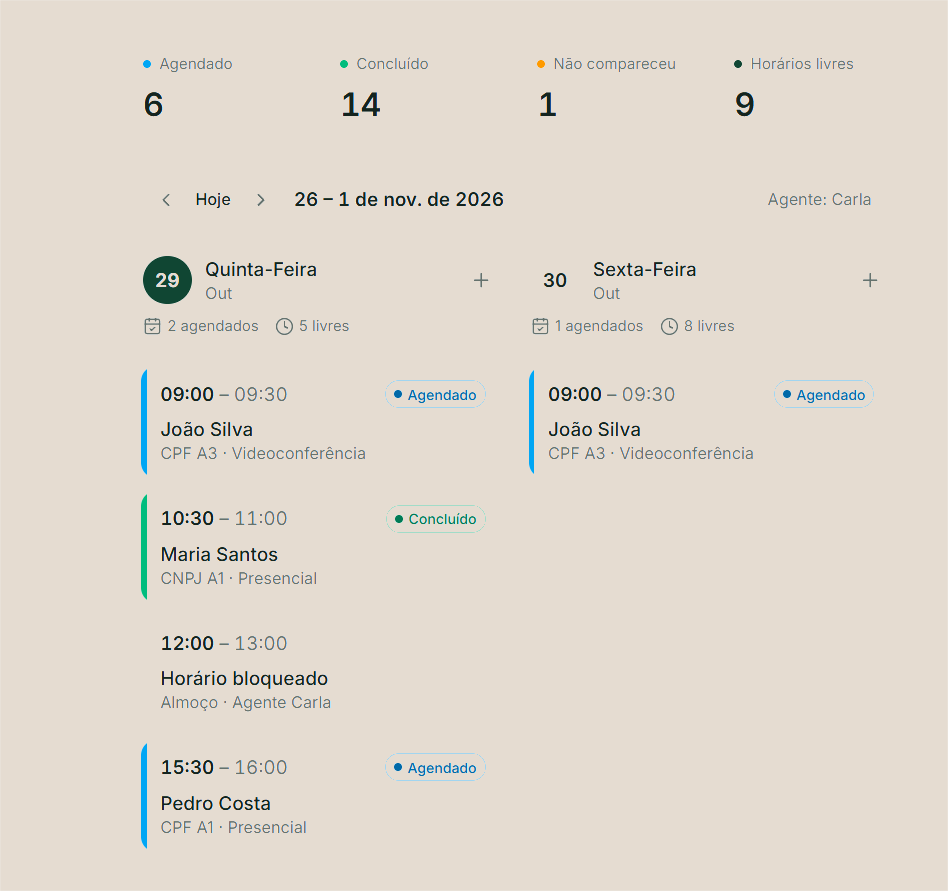Click the 1 agendados text
Viewport: 948px width, 891px height.
pyautogui.click(x=599, y=326)
